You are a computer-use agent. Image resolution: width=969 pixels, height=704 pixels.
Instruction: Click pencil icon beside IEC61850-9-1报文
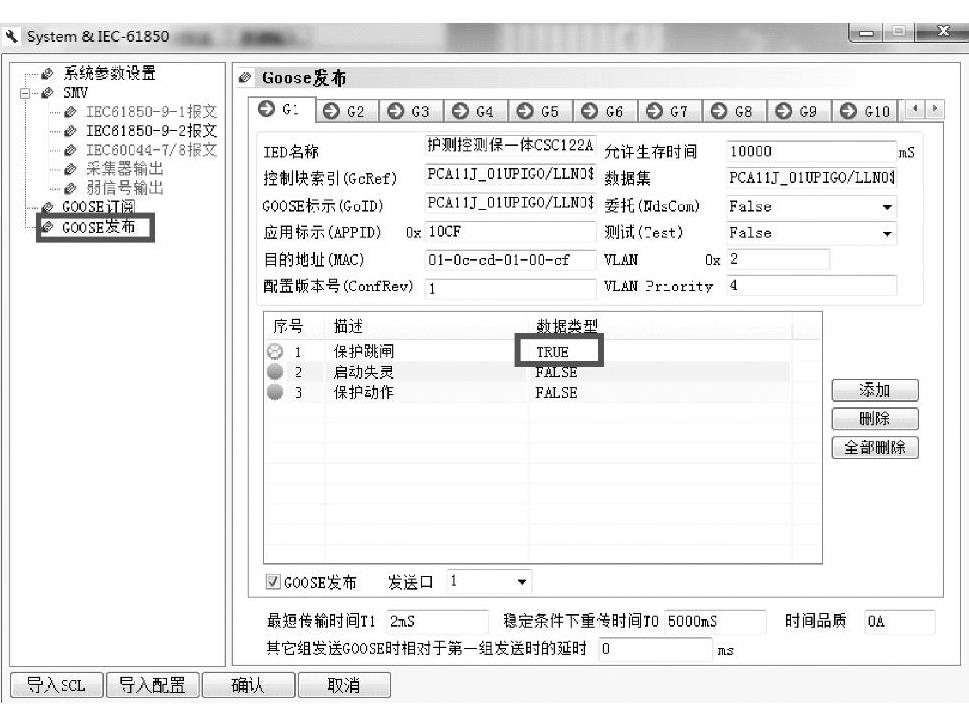click(x=70, y=112)
